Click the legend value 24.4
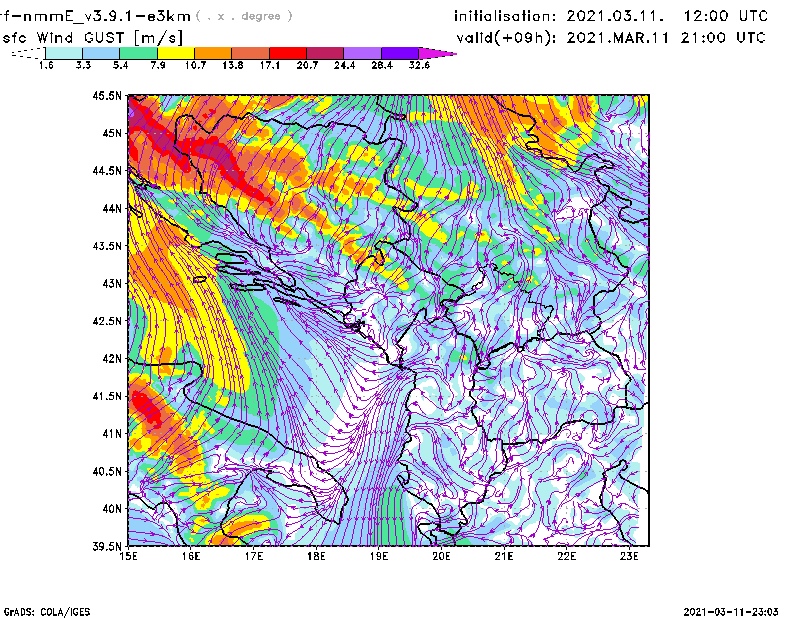The image size is (800, 618). (344, 65)
